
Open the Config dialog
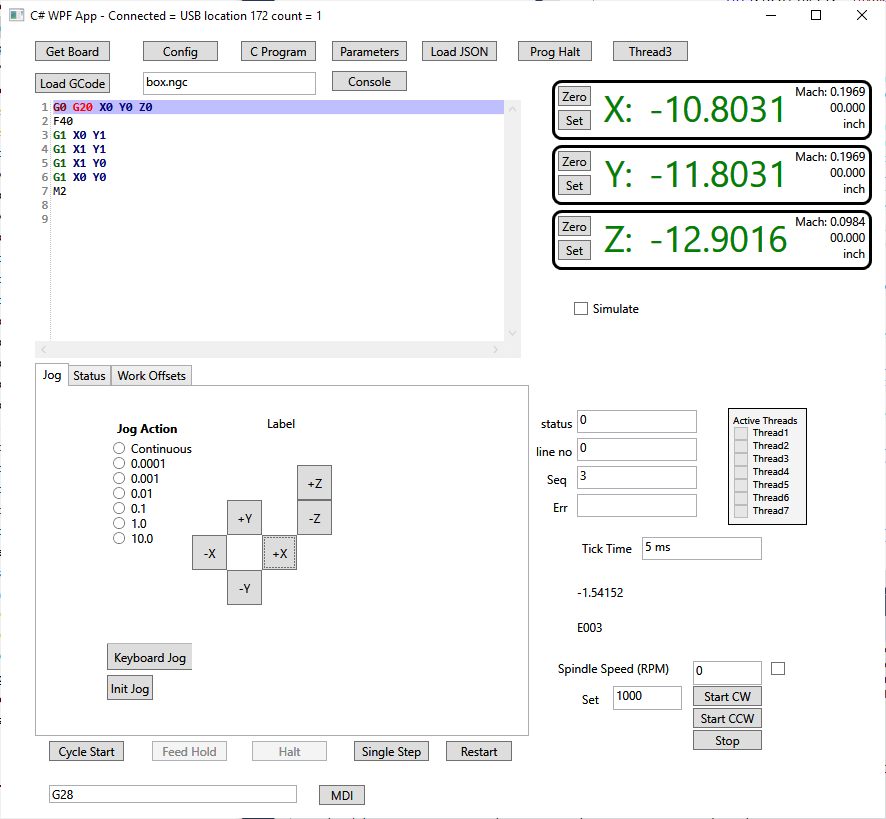point(180,52)
